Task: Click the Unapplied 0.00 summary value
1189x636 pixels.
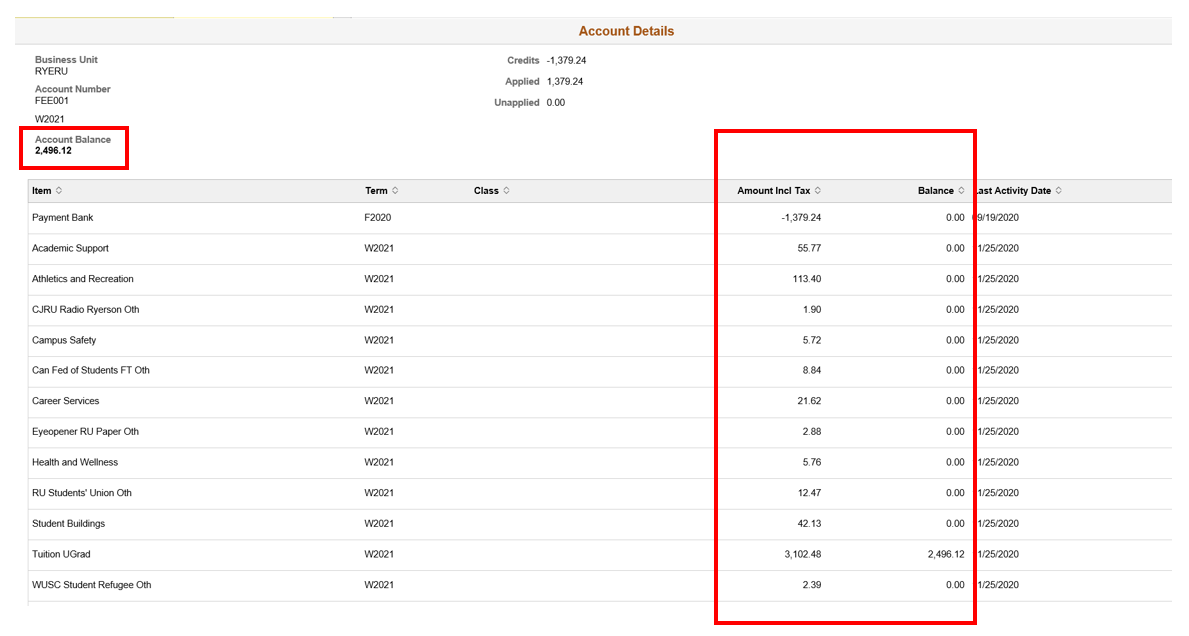Action: coord(556,103)
